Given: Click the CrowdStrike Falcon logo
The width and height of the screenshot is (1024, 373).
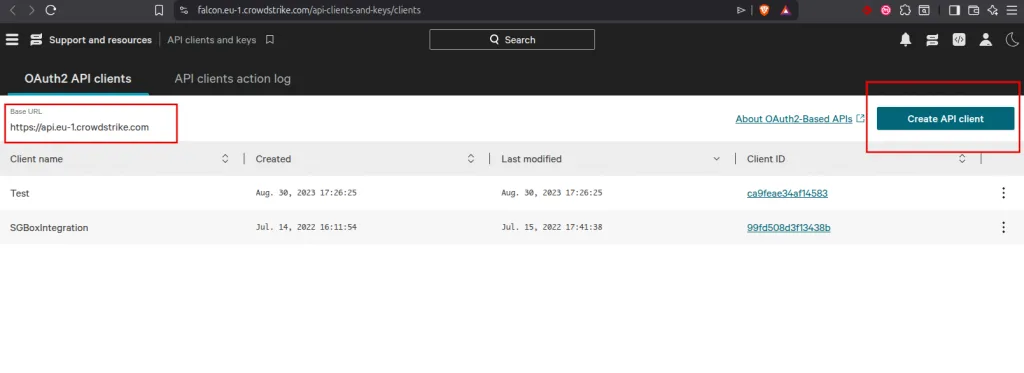Looking at the screenshot, I should click(x=36, y=40).
